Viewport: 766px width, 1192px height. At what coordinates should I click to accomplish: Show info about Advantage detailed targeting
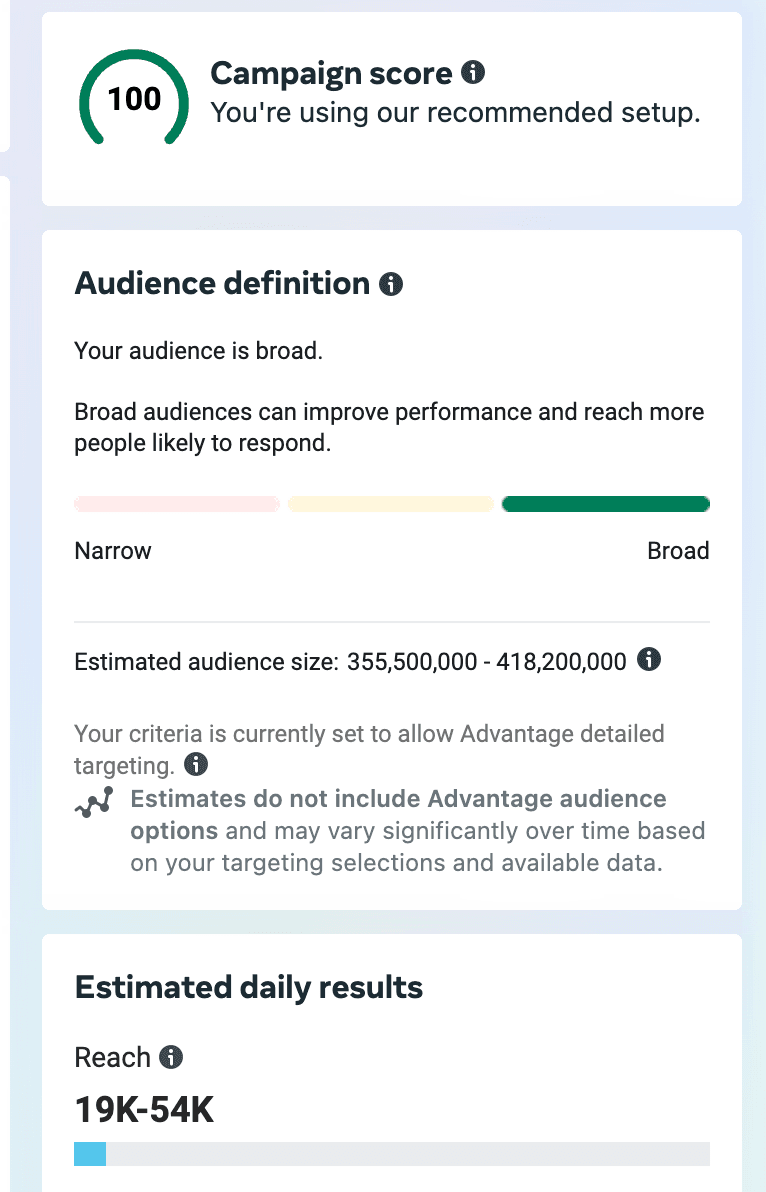click(197, 766)
